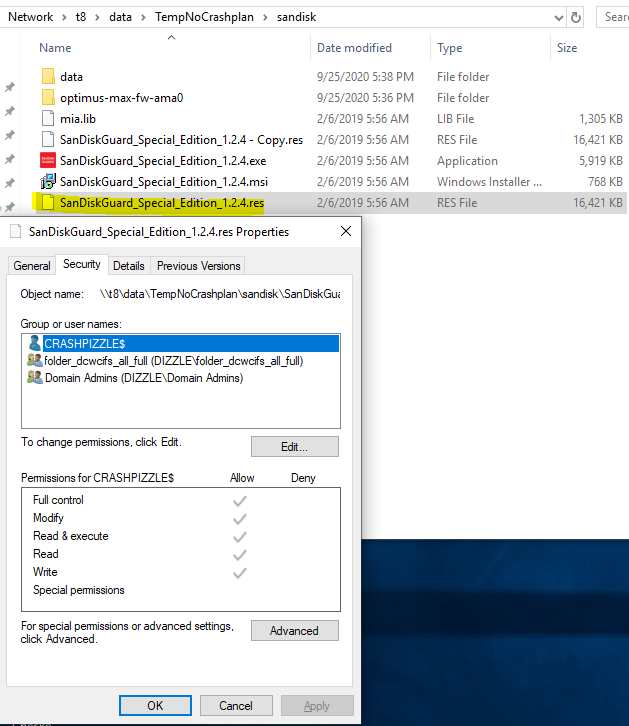Click Allow checkmark for Read & execute
Image resolution: width=629 pixels, height=726 pixels.
coord(240,537)
